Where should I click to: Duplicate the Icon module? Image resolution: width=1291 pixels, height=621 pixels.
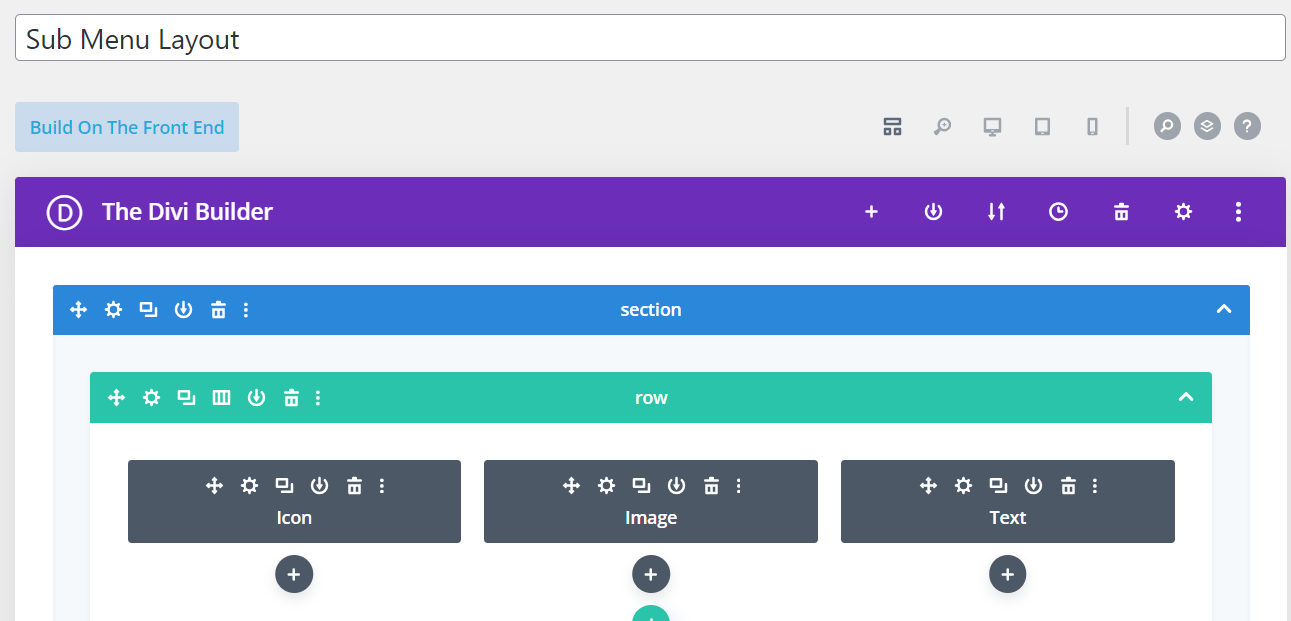click(284, 485)
